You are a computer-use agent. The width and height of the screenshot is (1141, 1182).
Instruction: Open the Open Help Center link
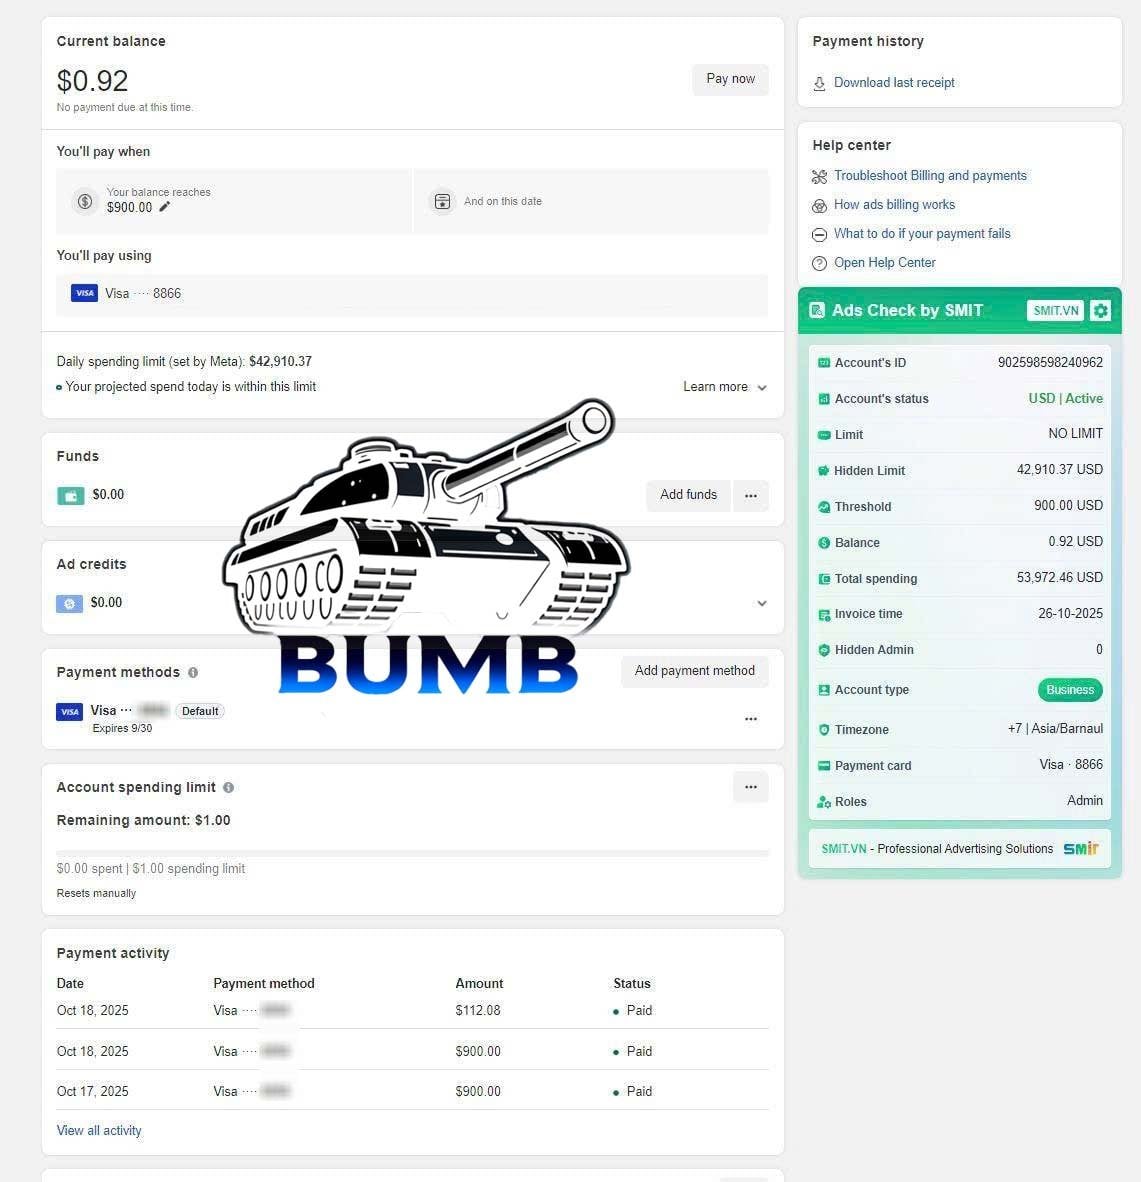pyautogui.click(x=884, y=262)
